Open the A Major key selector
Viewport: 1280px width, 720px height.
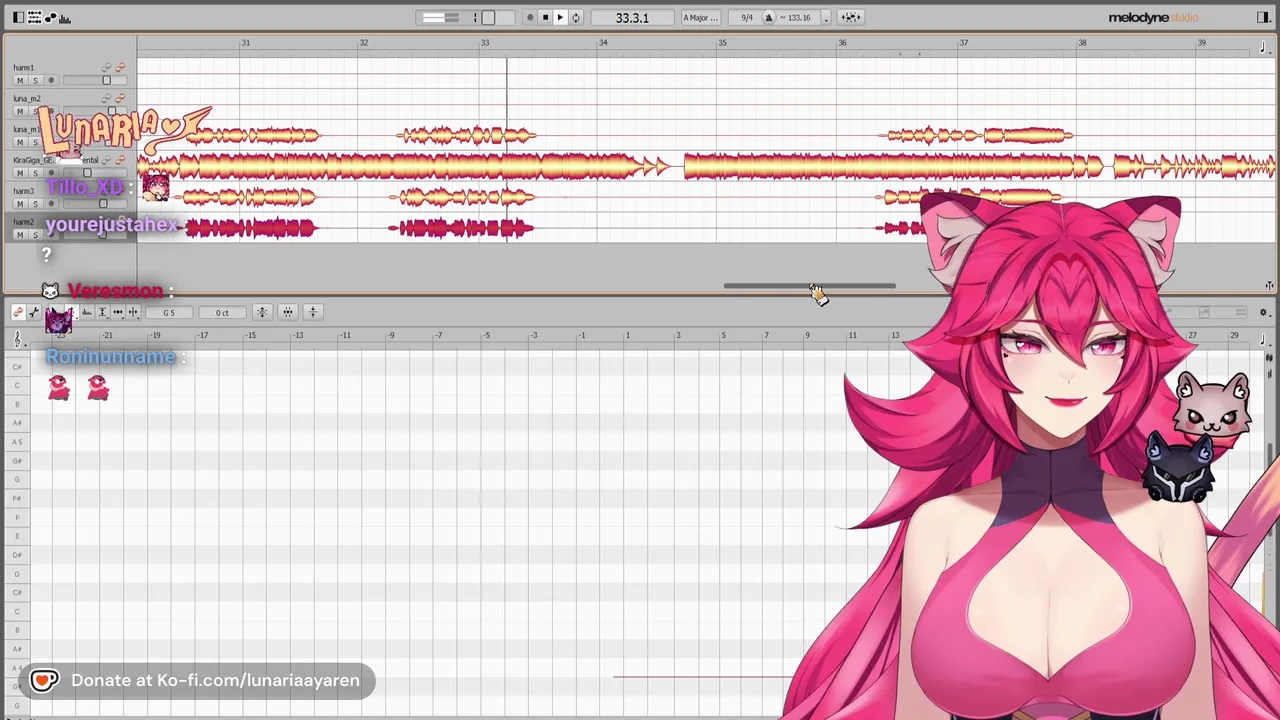click(700, 17)
